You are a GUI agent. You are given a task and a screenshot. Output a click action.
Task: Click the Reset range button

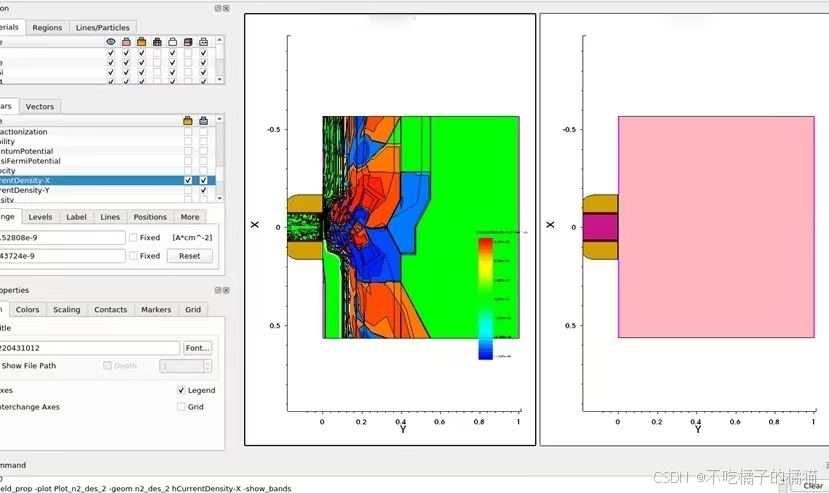click(190, 256)
